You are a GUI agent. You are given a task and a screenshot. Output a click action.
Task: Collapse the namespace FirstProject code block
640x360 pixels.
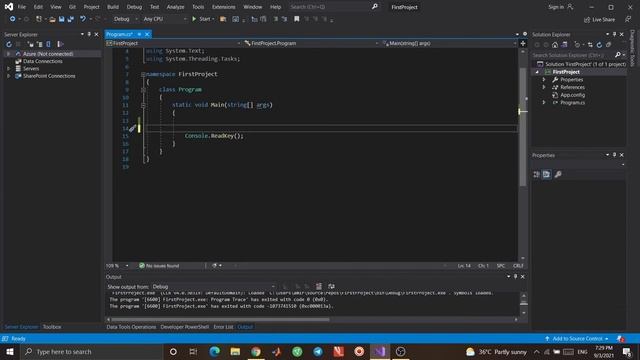tap(143, 74)
